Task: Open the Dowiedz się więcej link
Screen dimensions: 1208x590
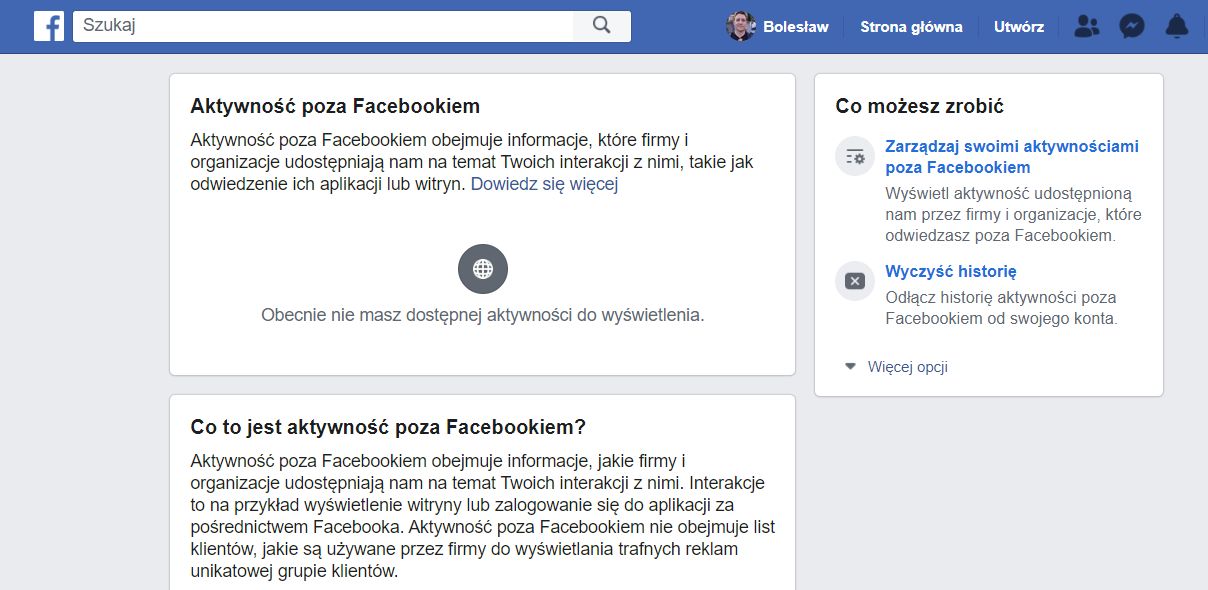Action: [x=544, y=184]
